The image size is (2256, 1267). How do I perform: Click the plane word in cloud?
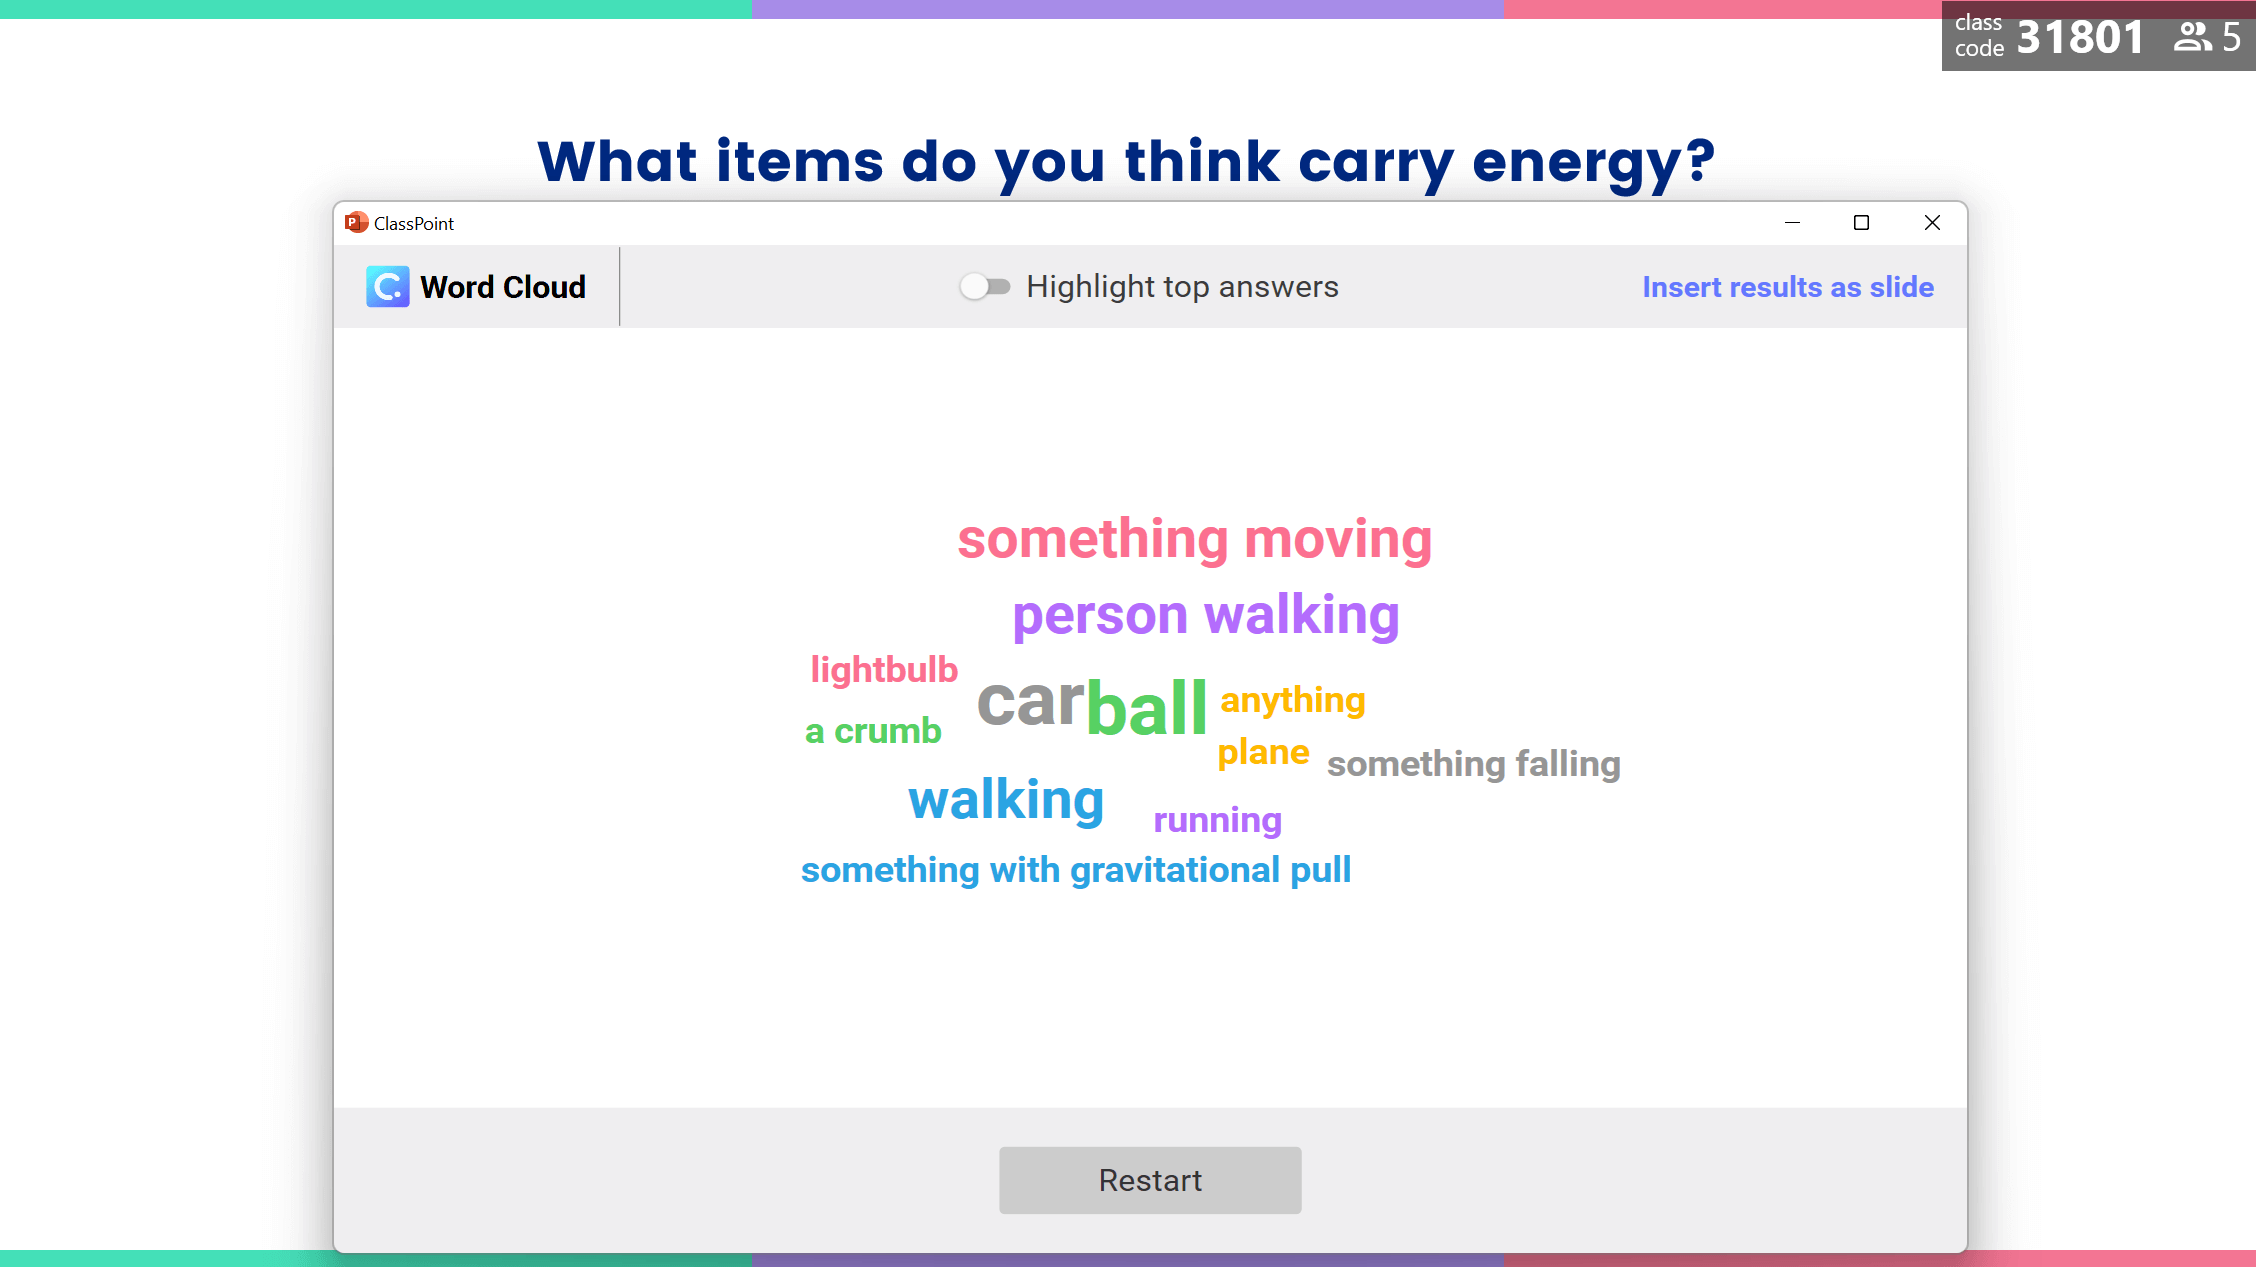1263,753
